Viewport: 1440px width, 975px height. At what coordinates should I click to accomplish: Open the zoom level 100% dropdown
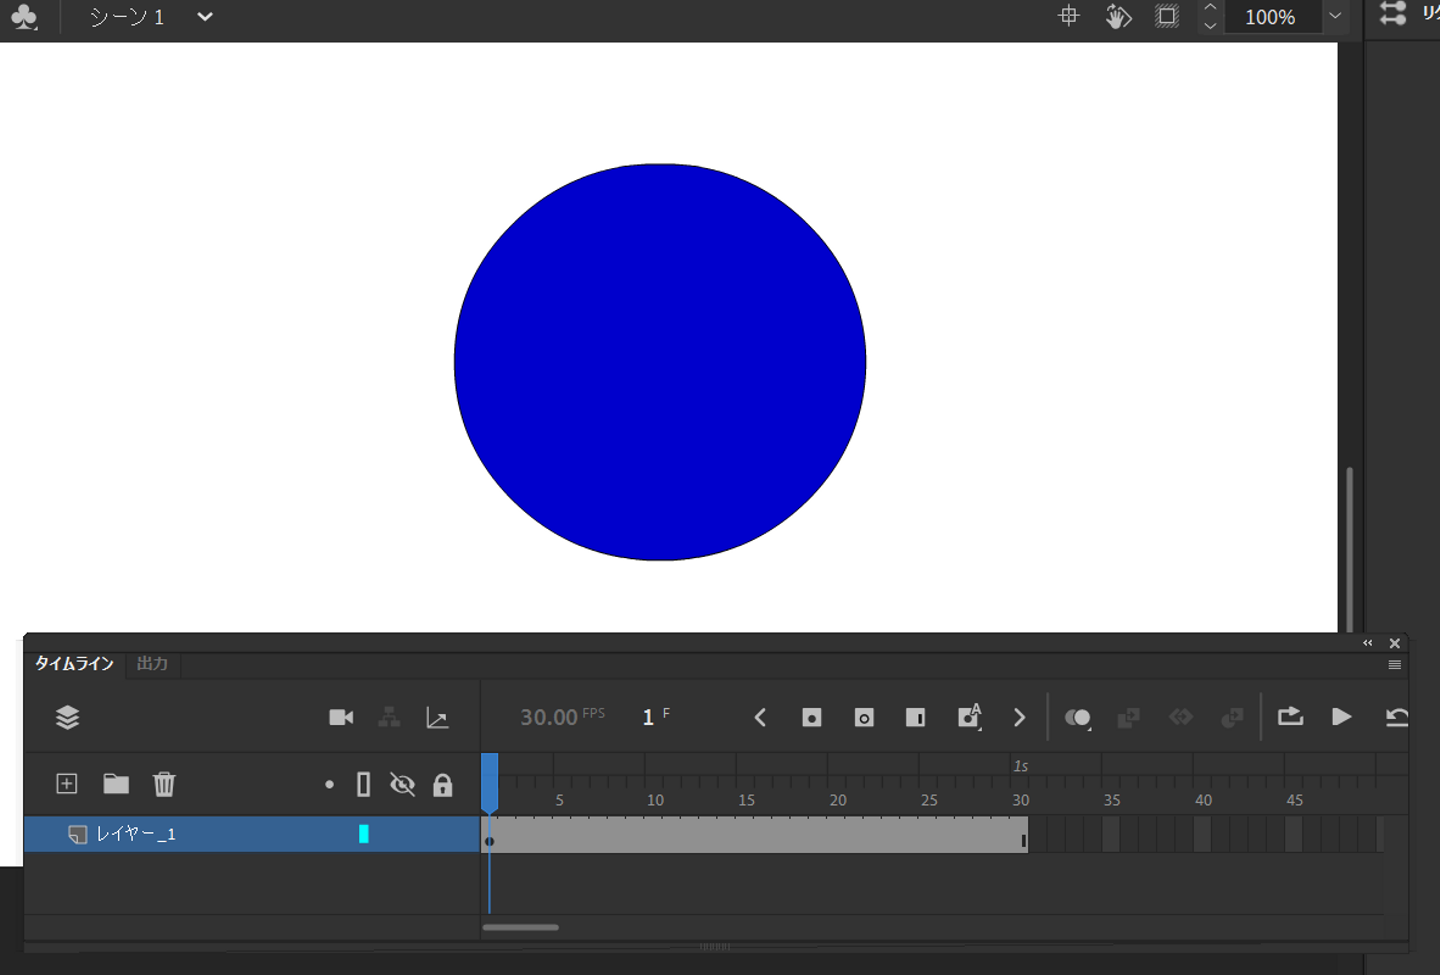pos(1334,17)
